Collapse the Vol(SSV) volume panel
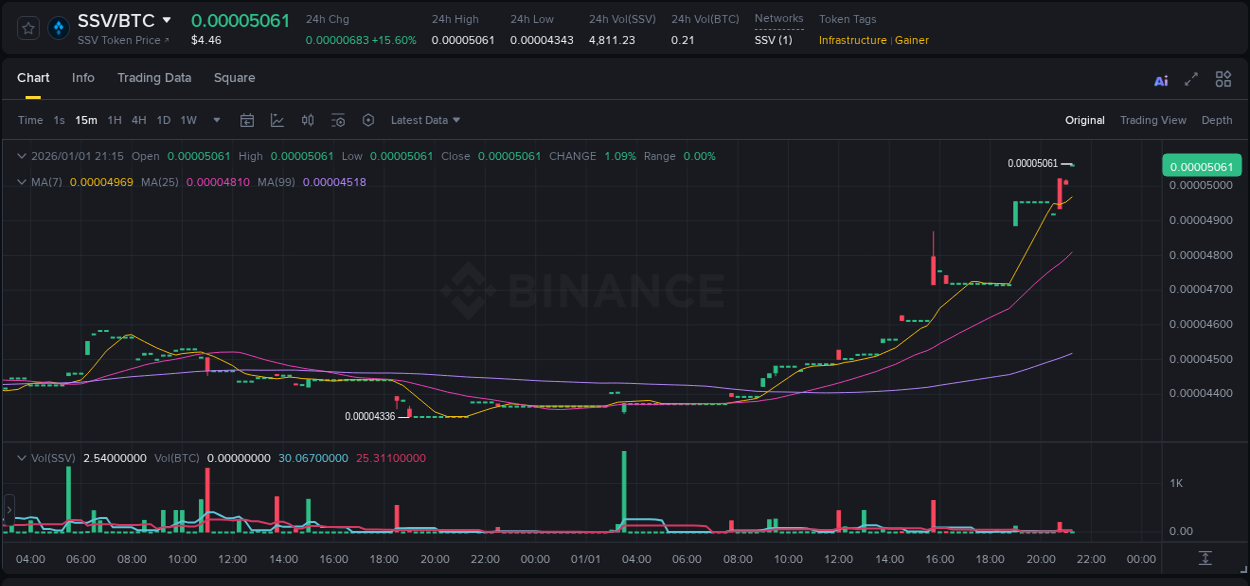The width and height of the screenshot is (1250, 586). click(x=21, y=457)
